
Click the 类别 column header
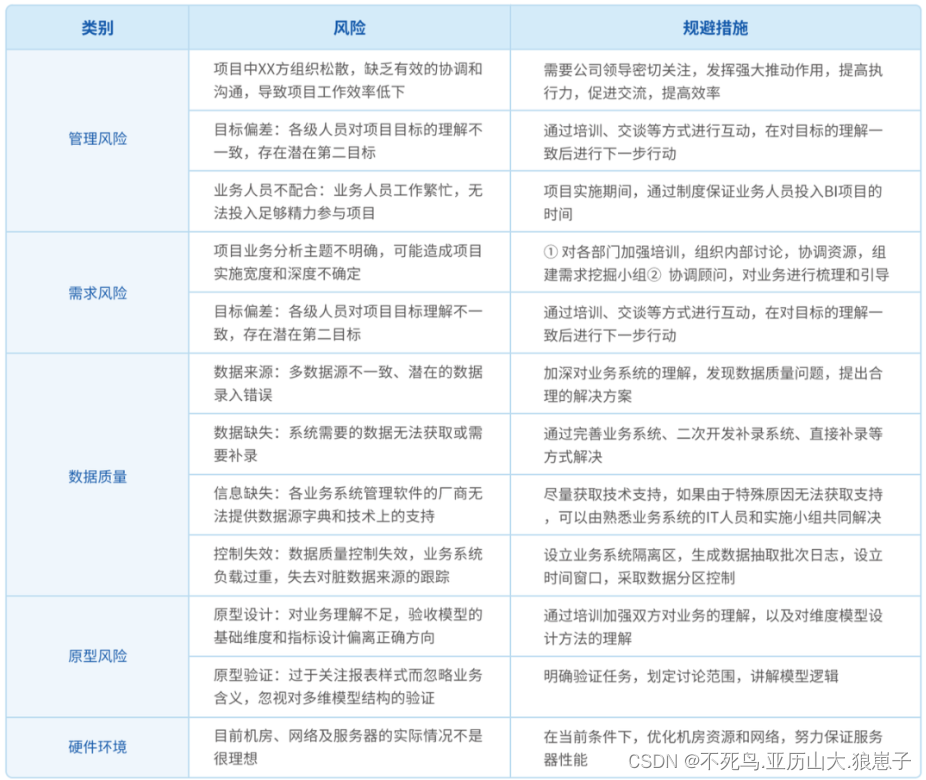tap(97, 28)
